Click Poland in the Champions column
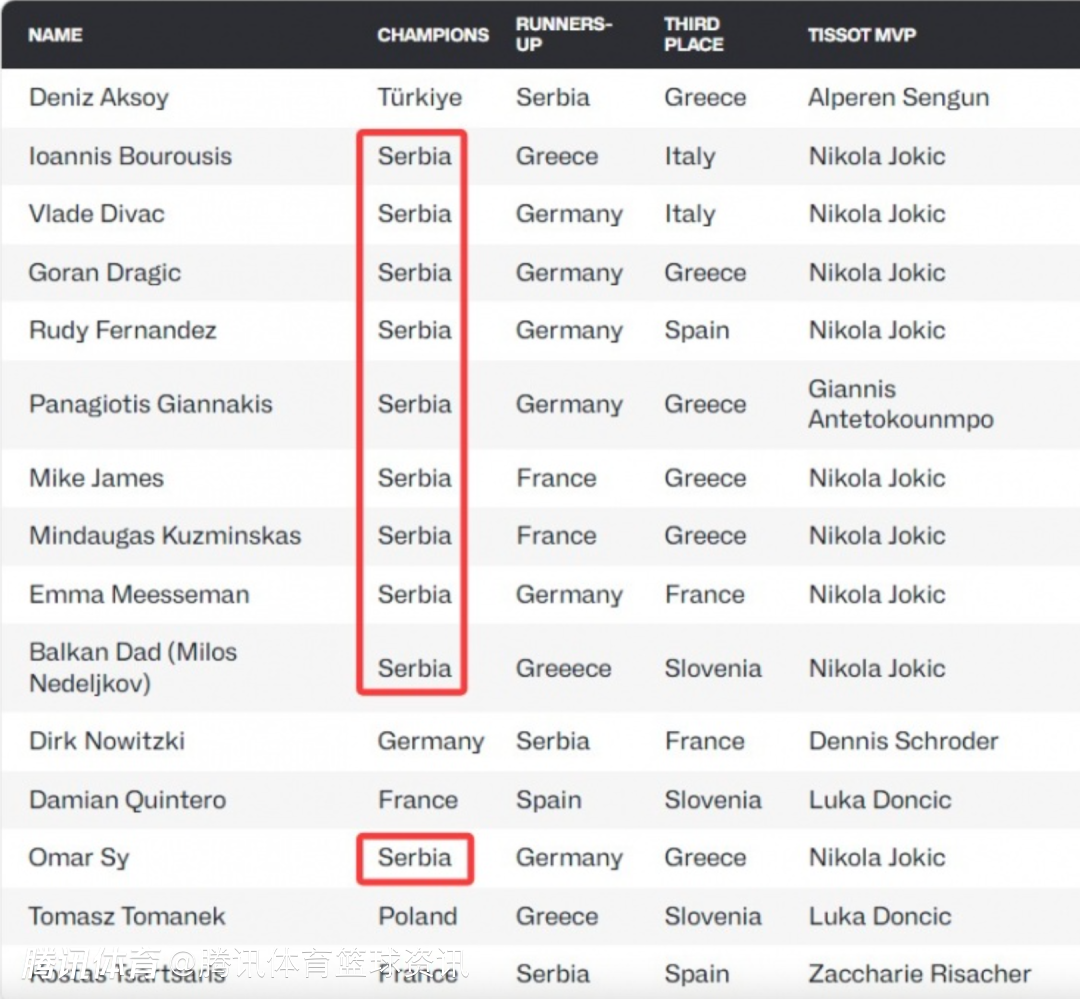1080x999 pixels. [418, 916]
